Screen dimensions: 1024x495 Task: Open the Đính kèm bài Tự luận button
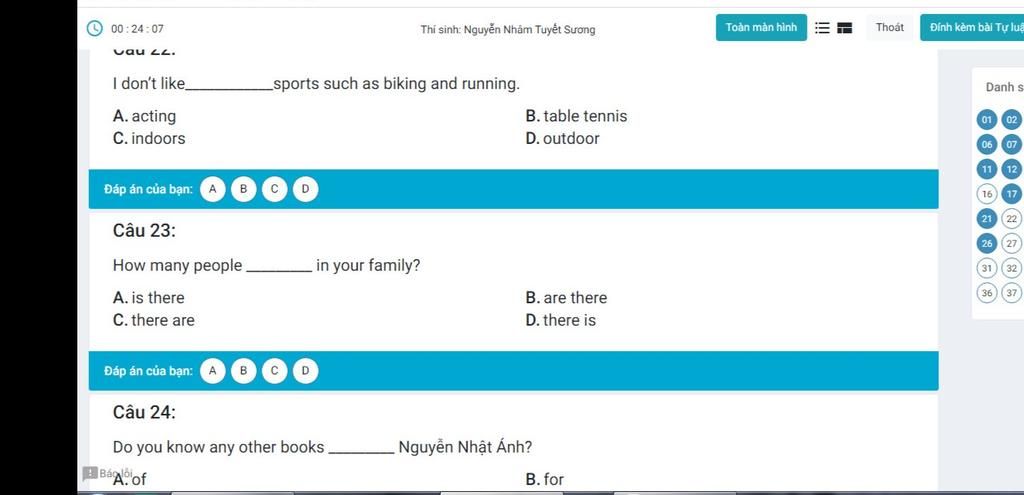(x=972, y=27)
